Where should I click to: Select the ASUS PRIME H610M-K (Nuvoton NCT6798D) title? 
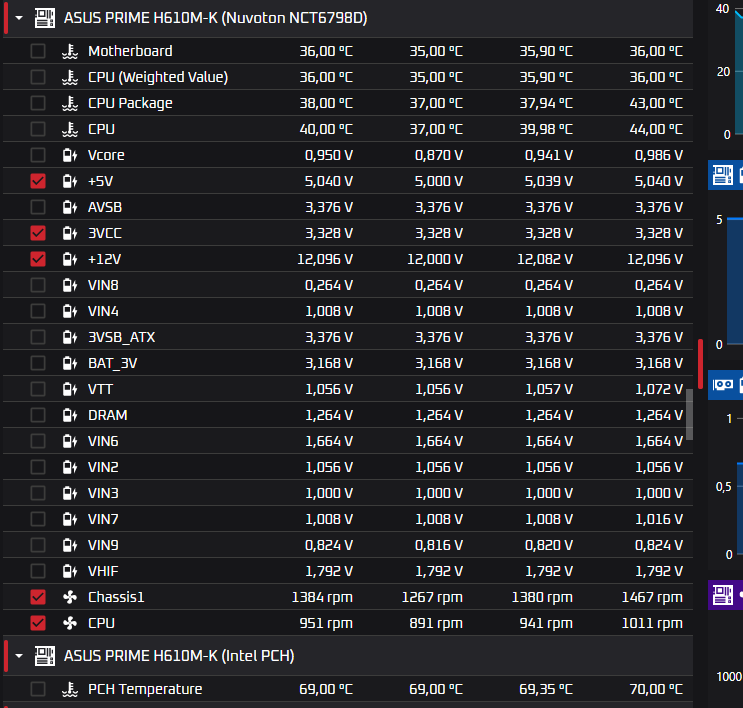[216, 18]
